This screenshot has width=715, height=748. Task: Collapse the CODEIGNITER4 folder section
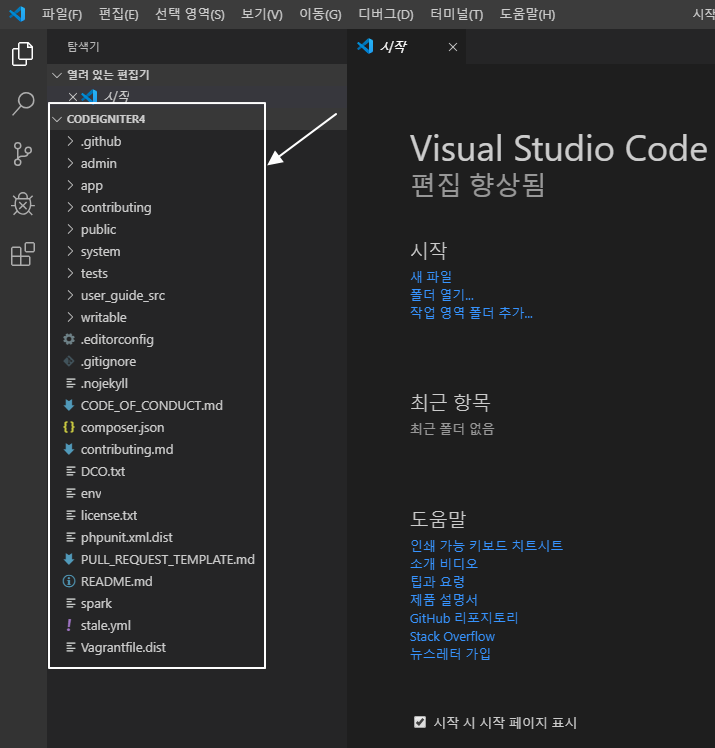point(57,119)
